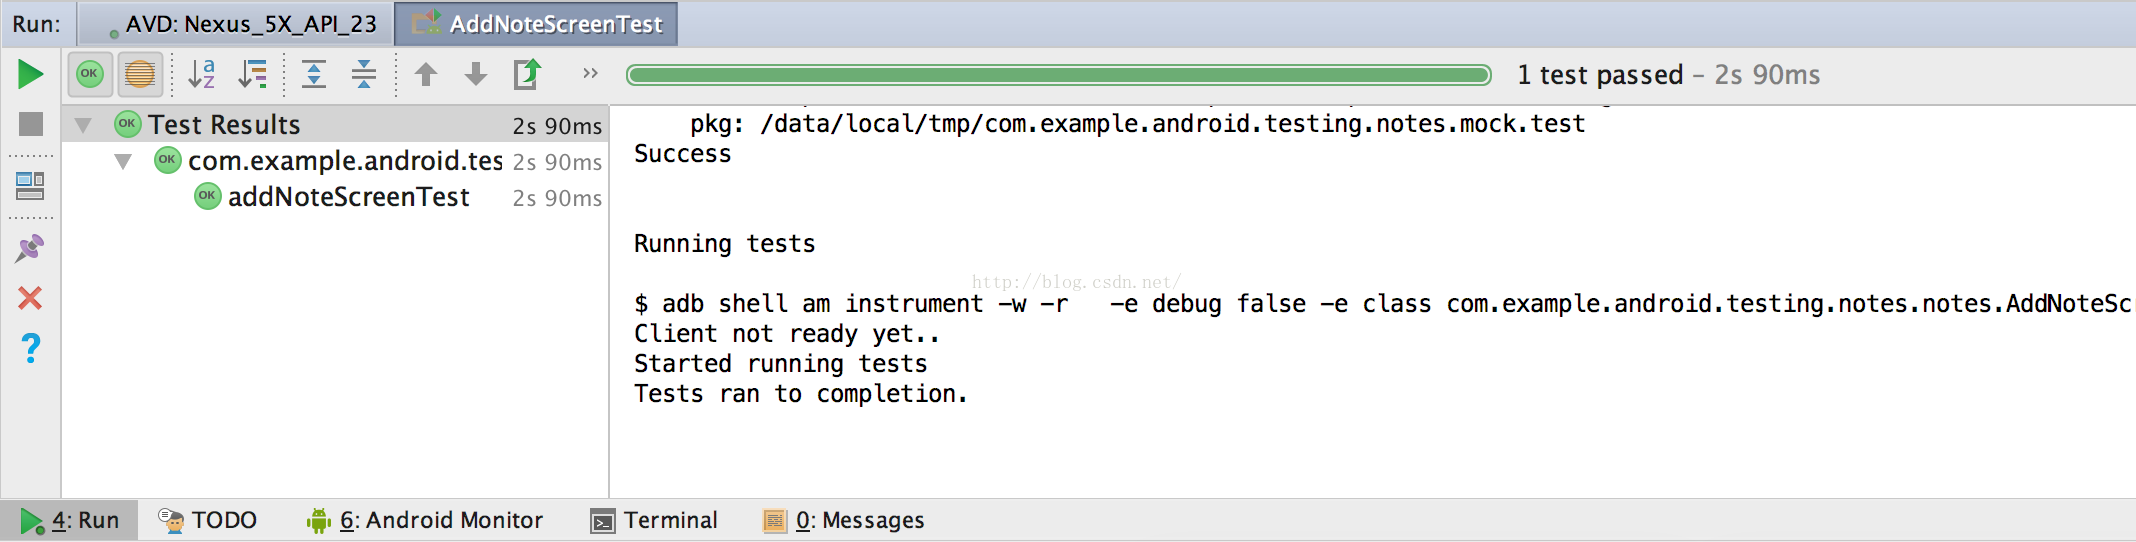
Task: Collapse the Test Results root node
Action: [x=84, y=125]
